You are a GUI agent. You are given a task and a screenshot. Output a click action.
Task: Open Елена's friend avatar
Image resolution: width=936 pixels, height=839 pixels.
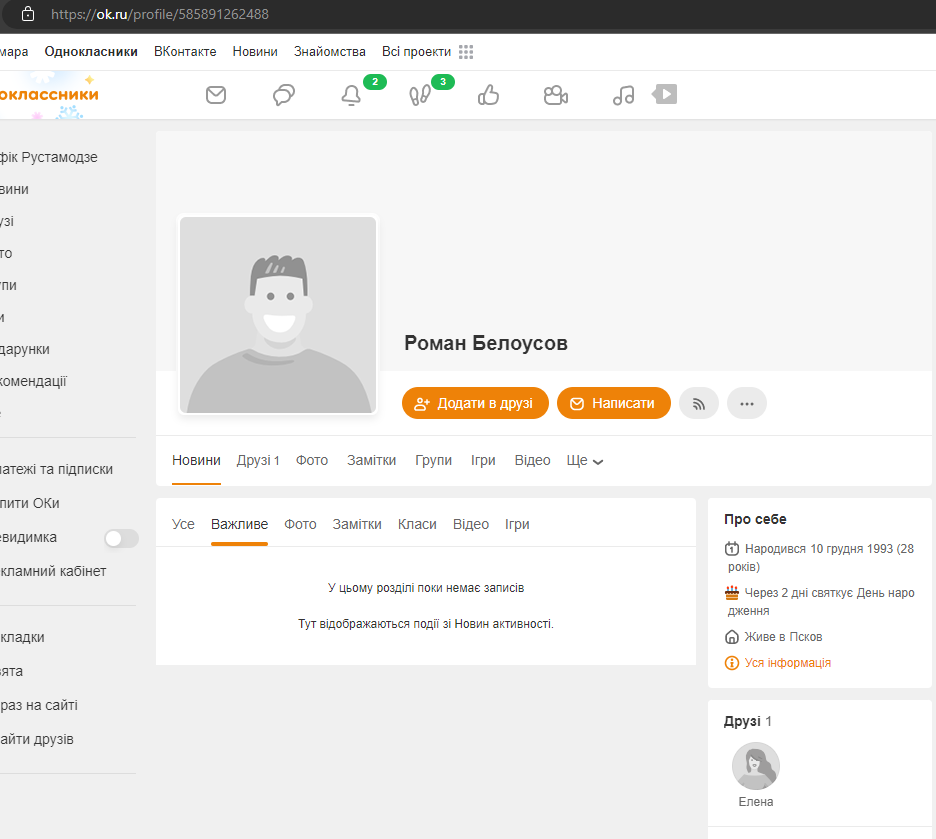756,766
